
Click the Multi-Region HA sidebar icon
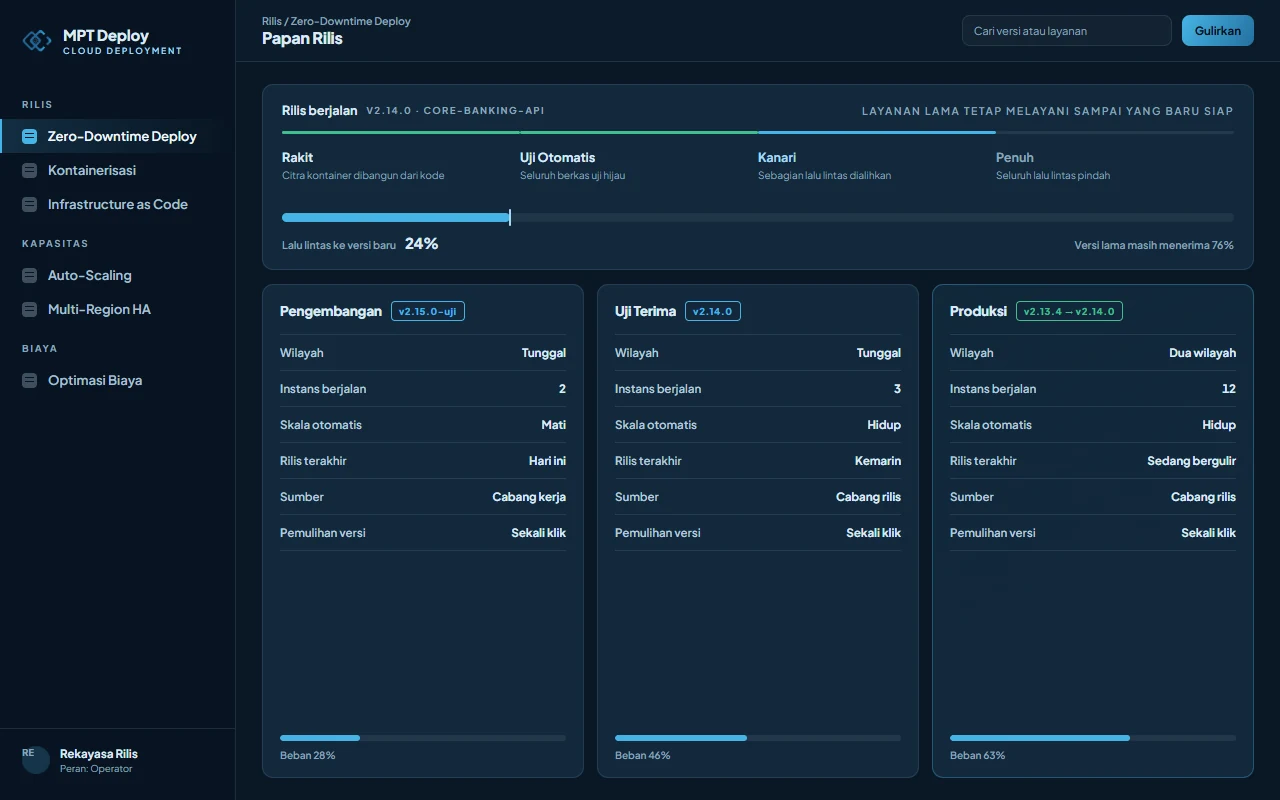point(29,310)
